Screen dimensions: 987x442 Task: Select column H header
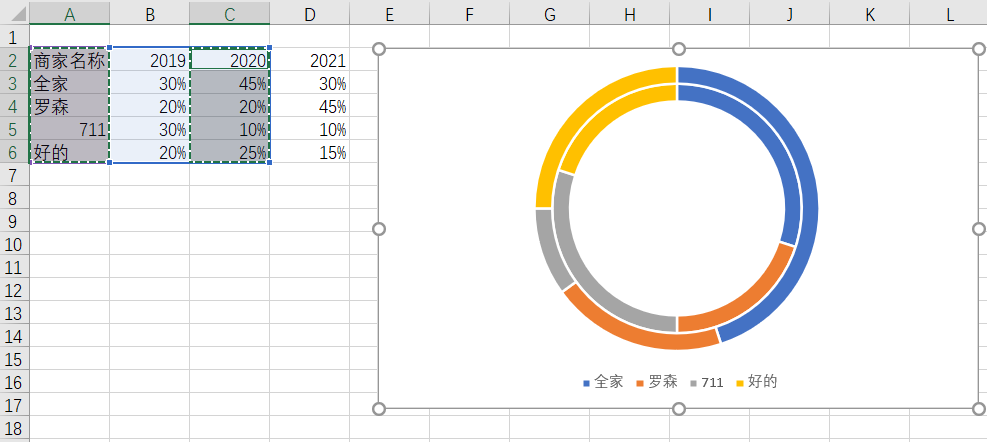pos(629,14)
